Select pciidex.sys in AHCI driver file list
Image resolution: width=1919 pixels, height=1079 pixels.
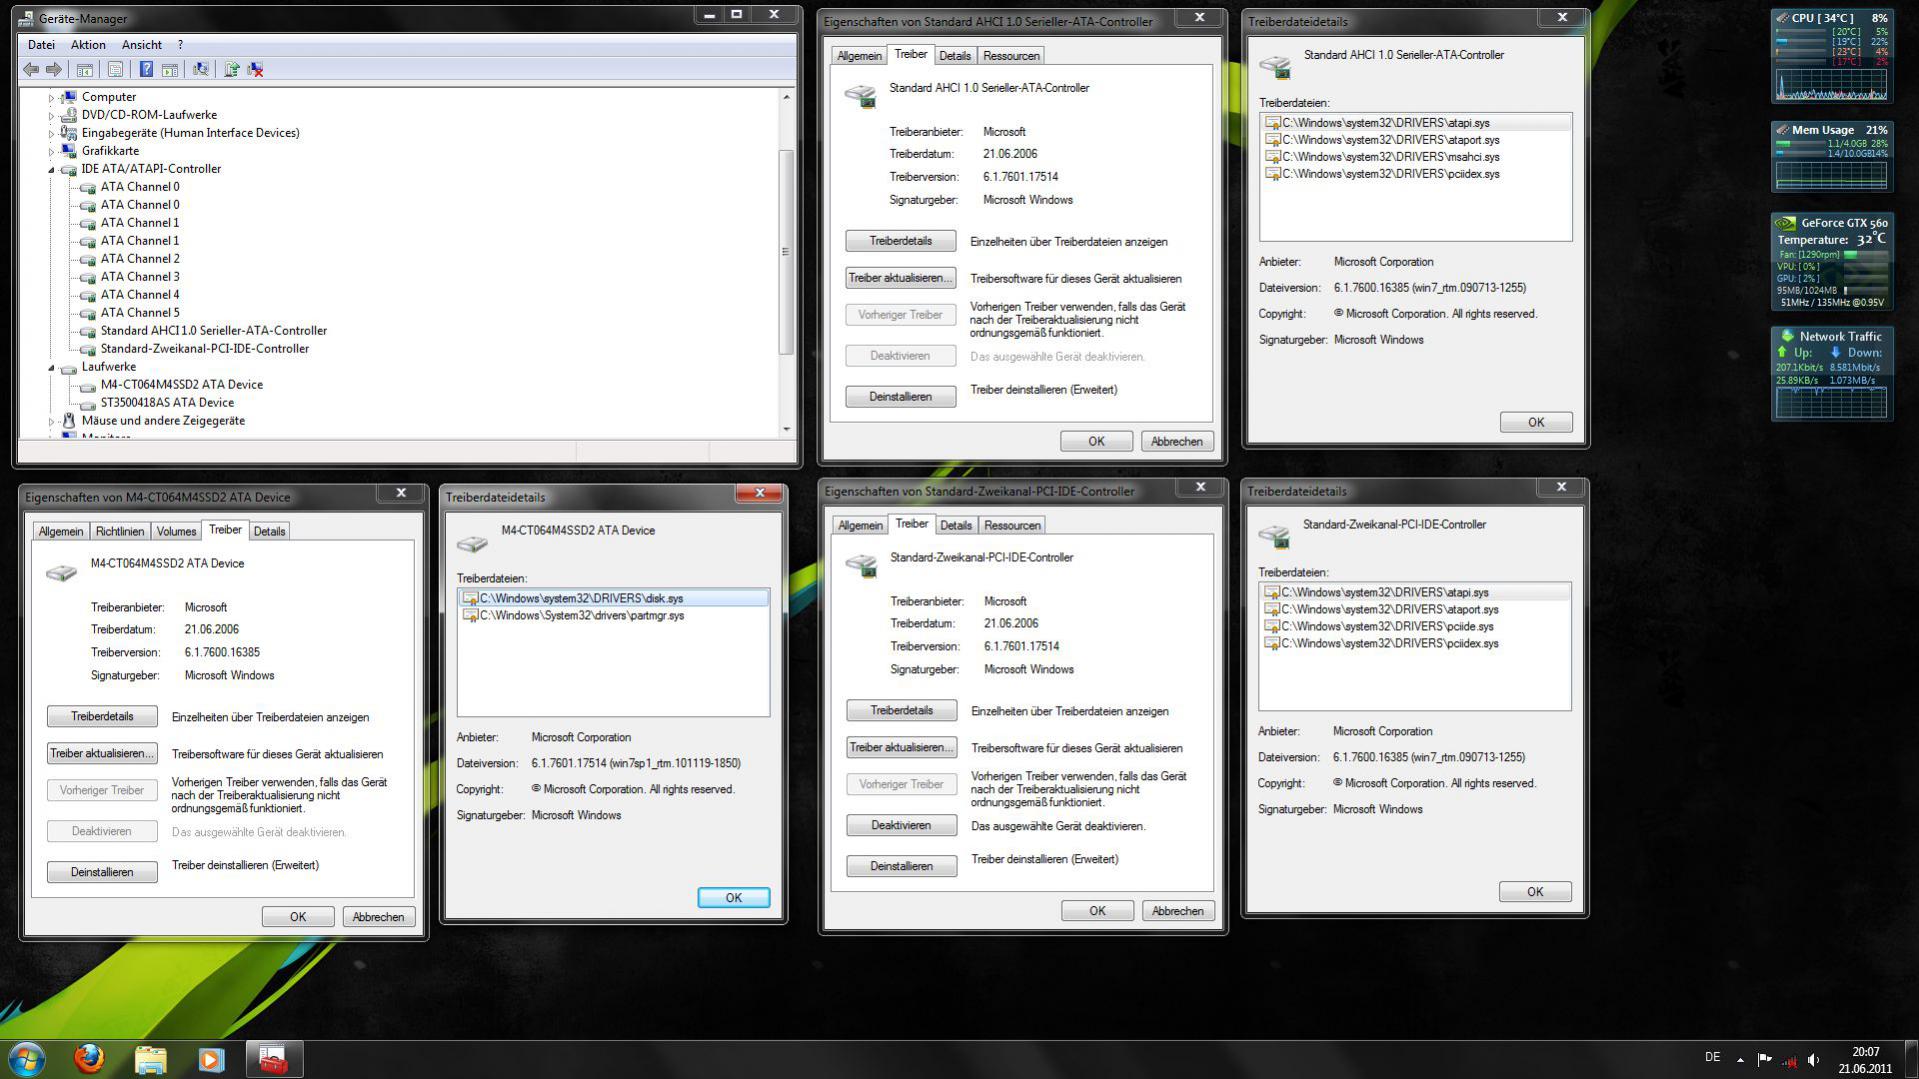pyautogui.click(x=1391, y=174)
